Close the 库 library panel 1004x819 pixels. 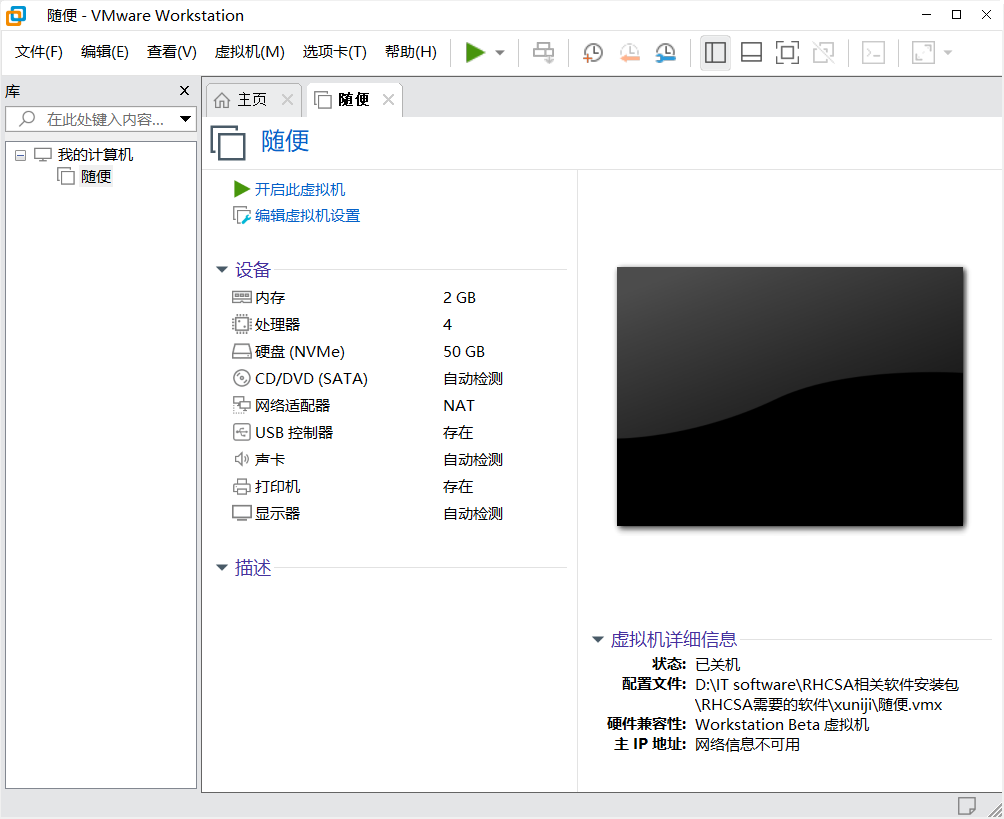184,91
